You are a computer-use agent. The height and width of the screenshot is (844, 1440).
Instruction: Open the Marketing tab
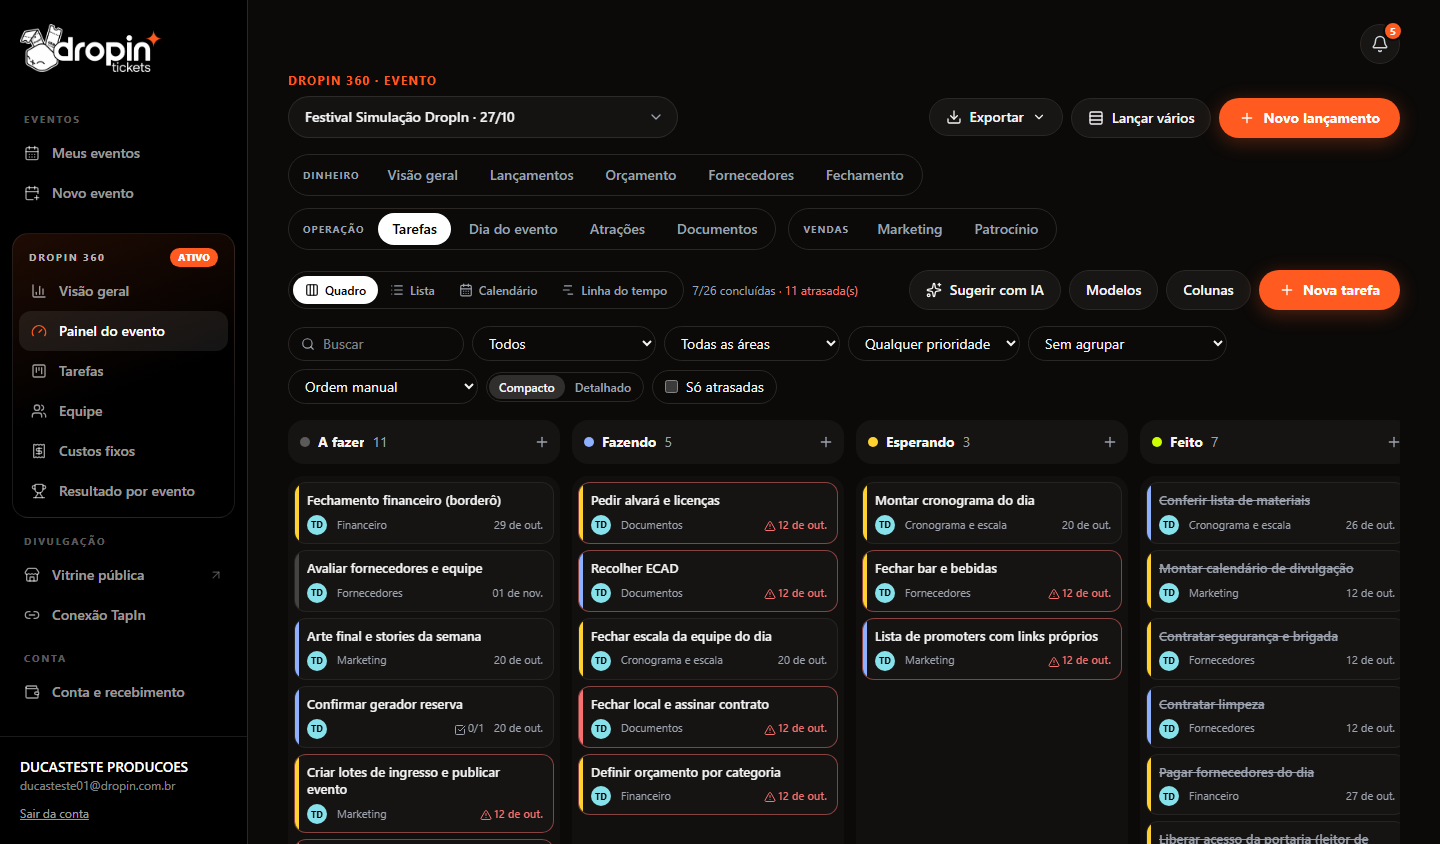[x=910, y=229]
